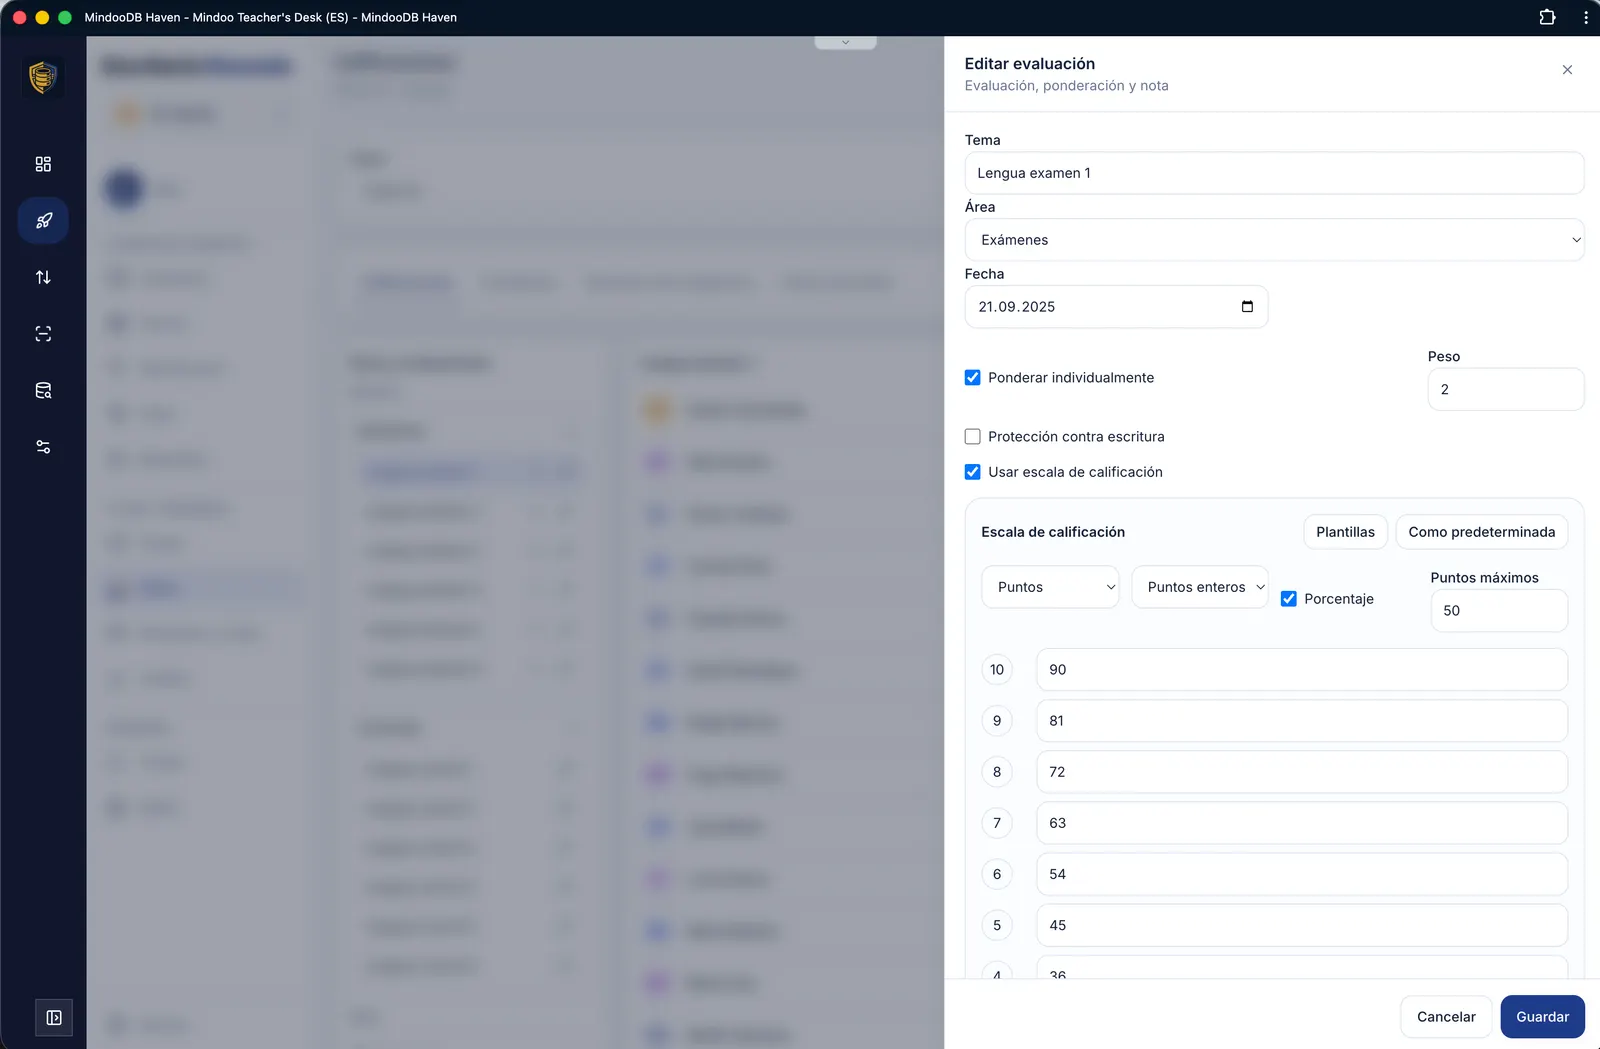Click the Editar evaluación title
This screenshot has height=1049, width=1600.
point(1030,64)
